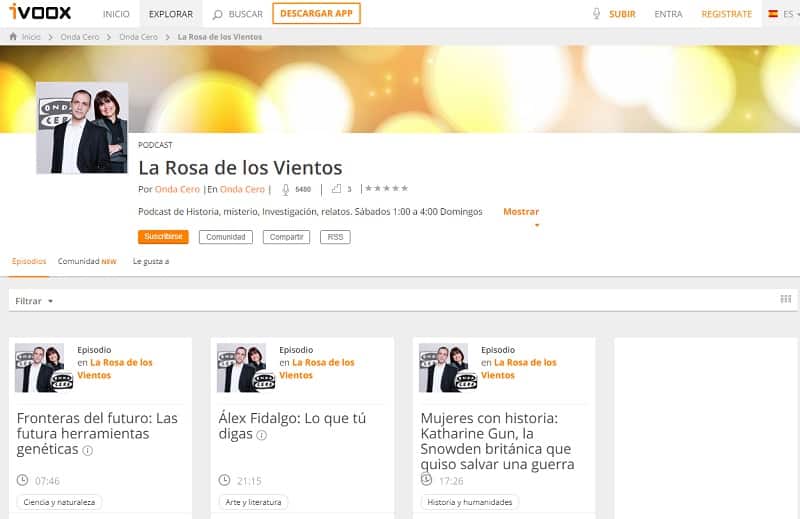
Task: Click info icon next to 'digas'
Action: 261,435
